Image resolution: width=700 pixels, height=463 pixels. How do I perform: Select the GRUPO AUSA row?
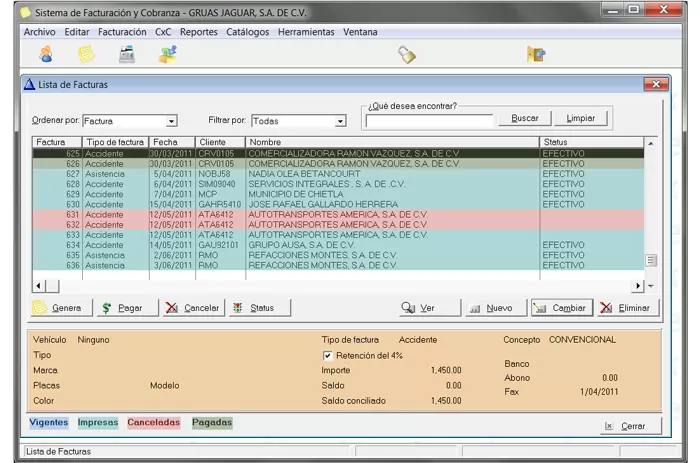click(338, 245)
